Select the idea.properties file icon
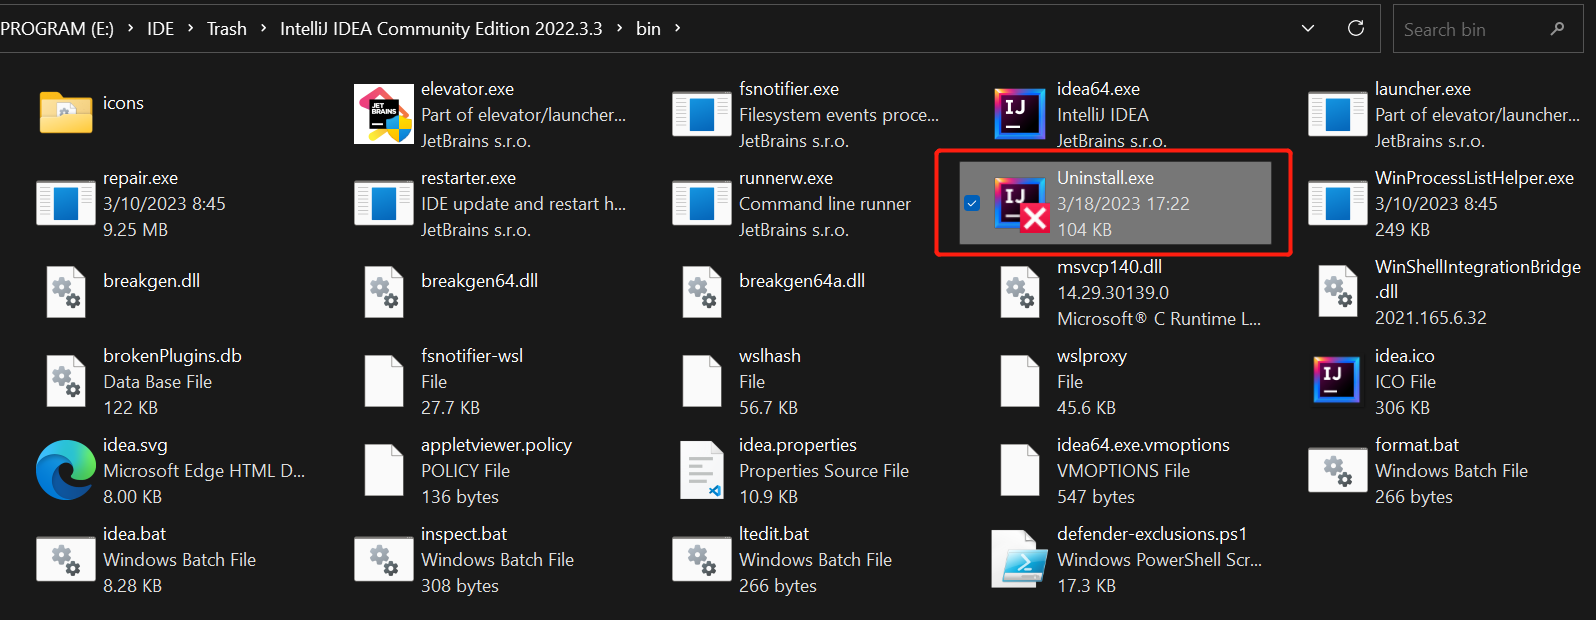This screenshot has height=620, width=1596. coord(702,470)
